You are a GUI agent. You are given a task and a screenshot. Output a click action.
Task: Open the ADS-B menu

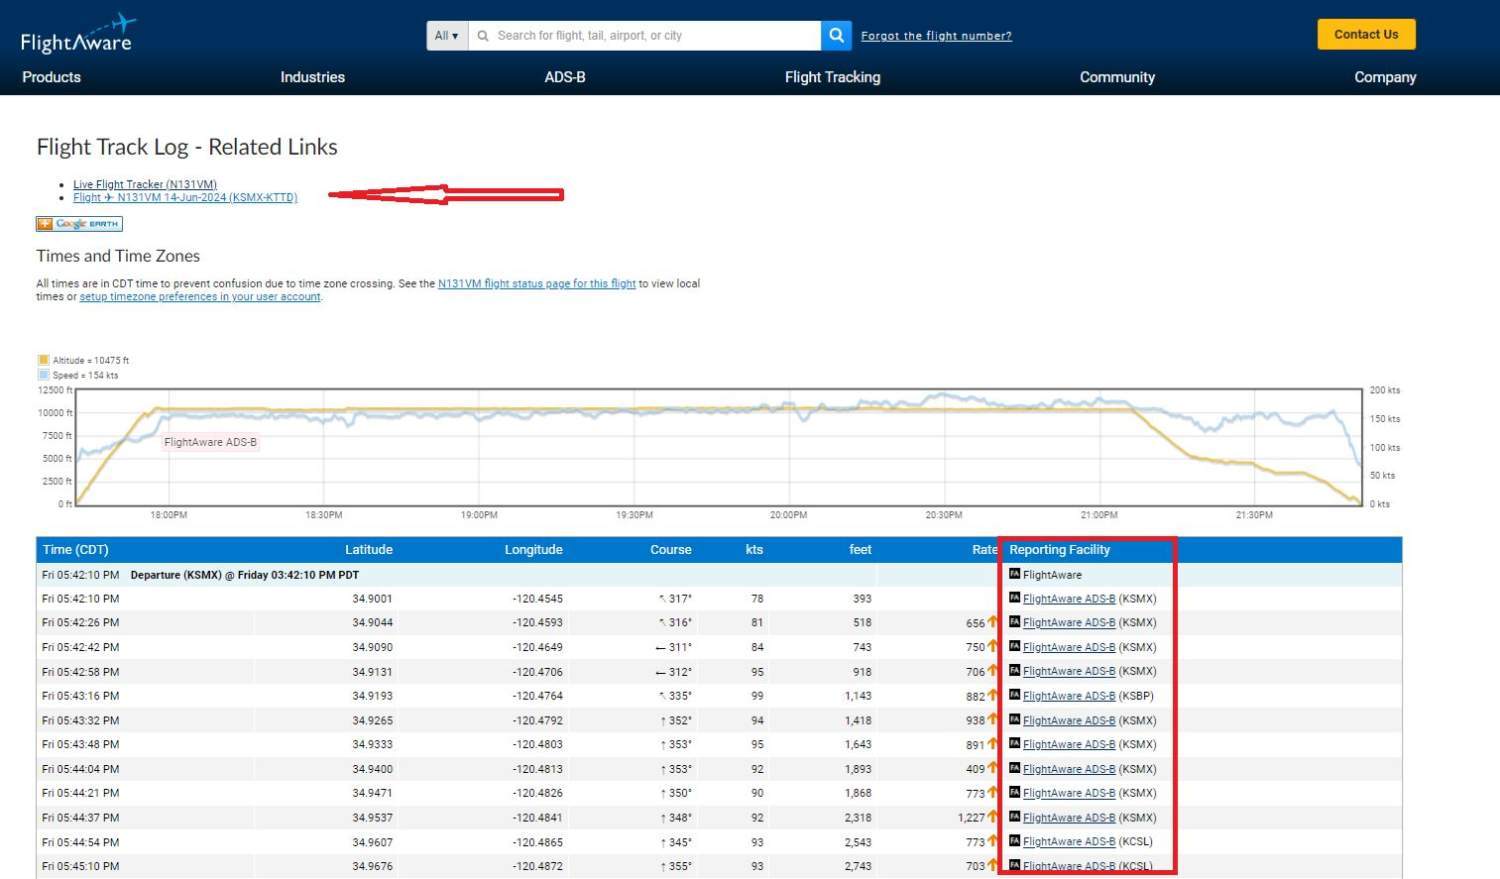tap(565, 77)
